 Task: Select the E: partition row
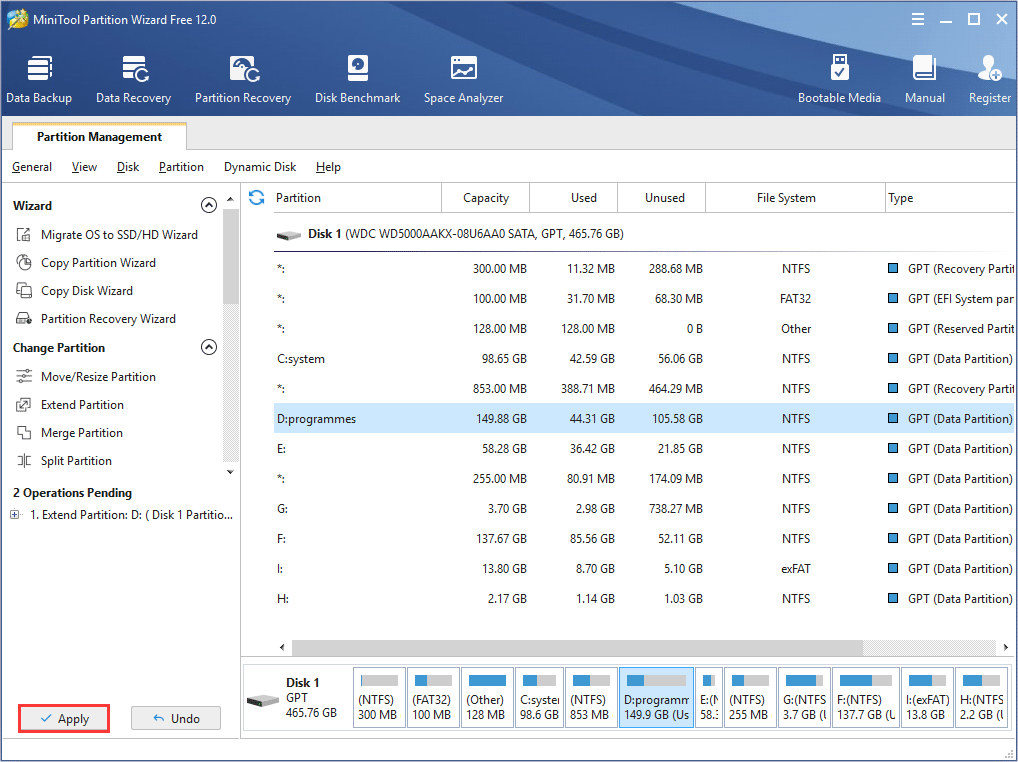pos(643,449)
